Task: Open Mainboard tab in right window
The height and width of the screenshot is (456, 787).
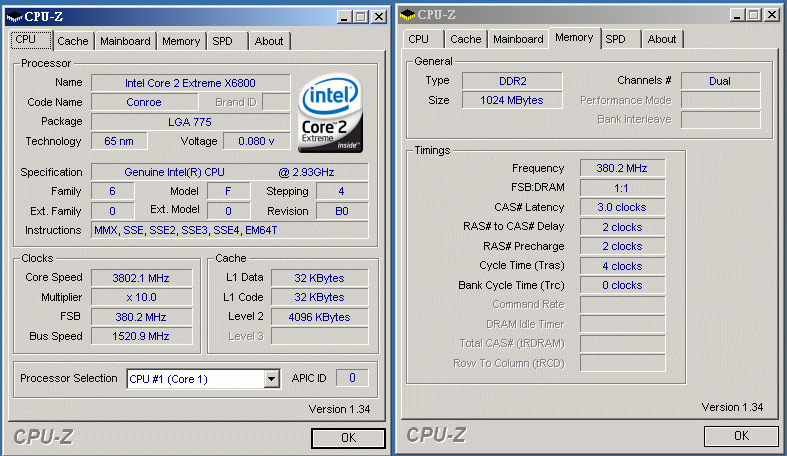Action: (x=518, y=39)
